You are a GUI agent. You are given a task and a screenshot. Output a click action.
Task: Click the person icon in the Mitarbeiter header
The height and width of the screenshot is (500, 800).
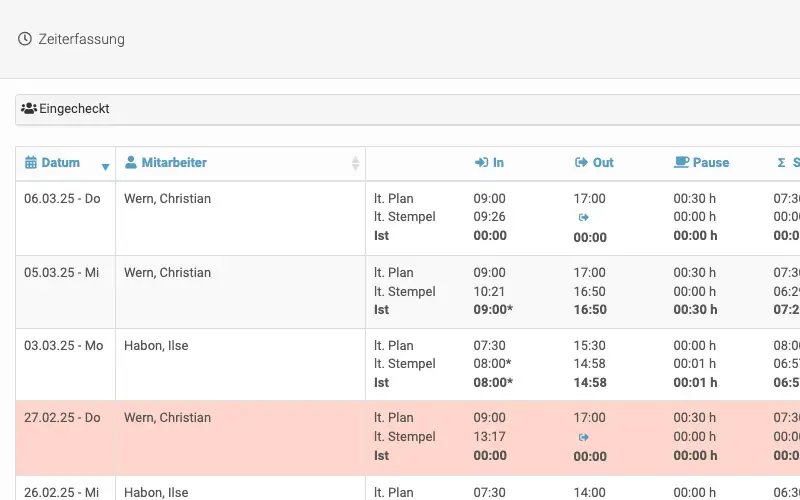pos(131,163)
